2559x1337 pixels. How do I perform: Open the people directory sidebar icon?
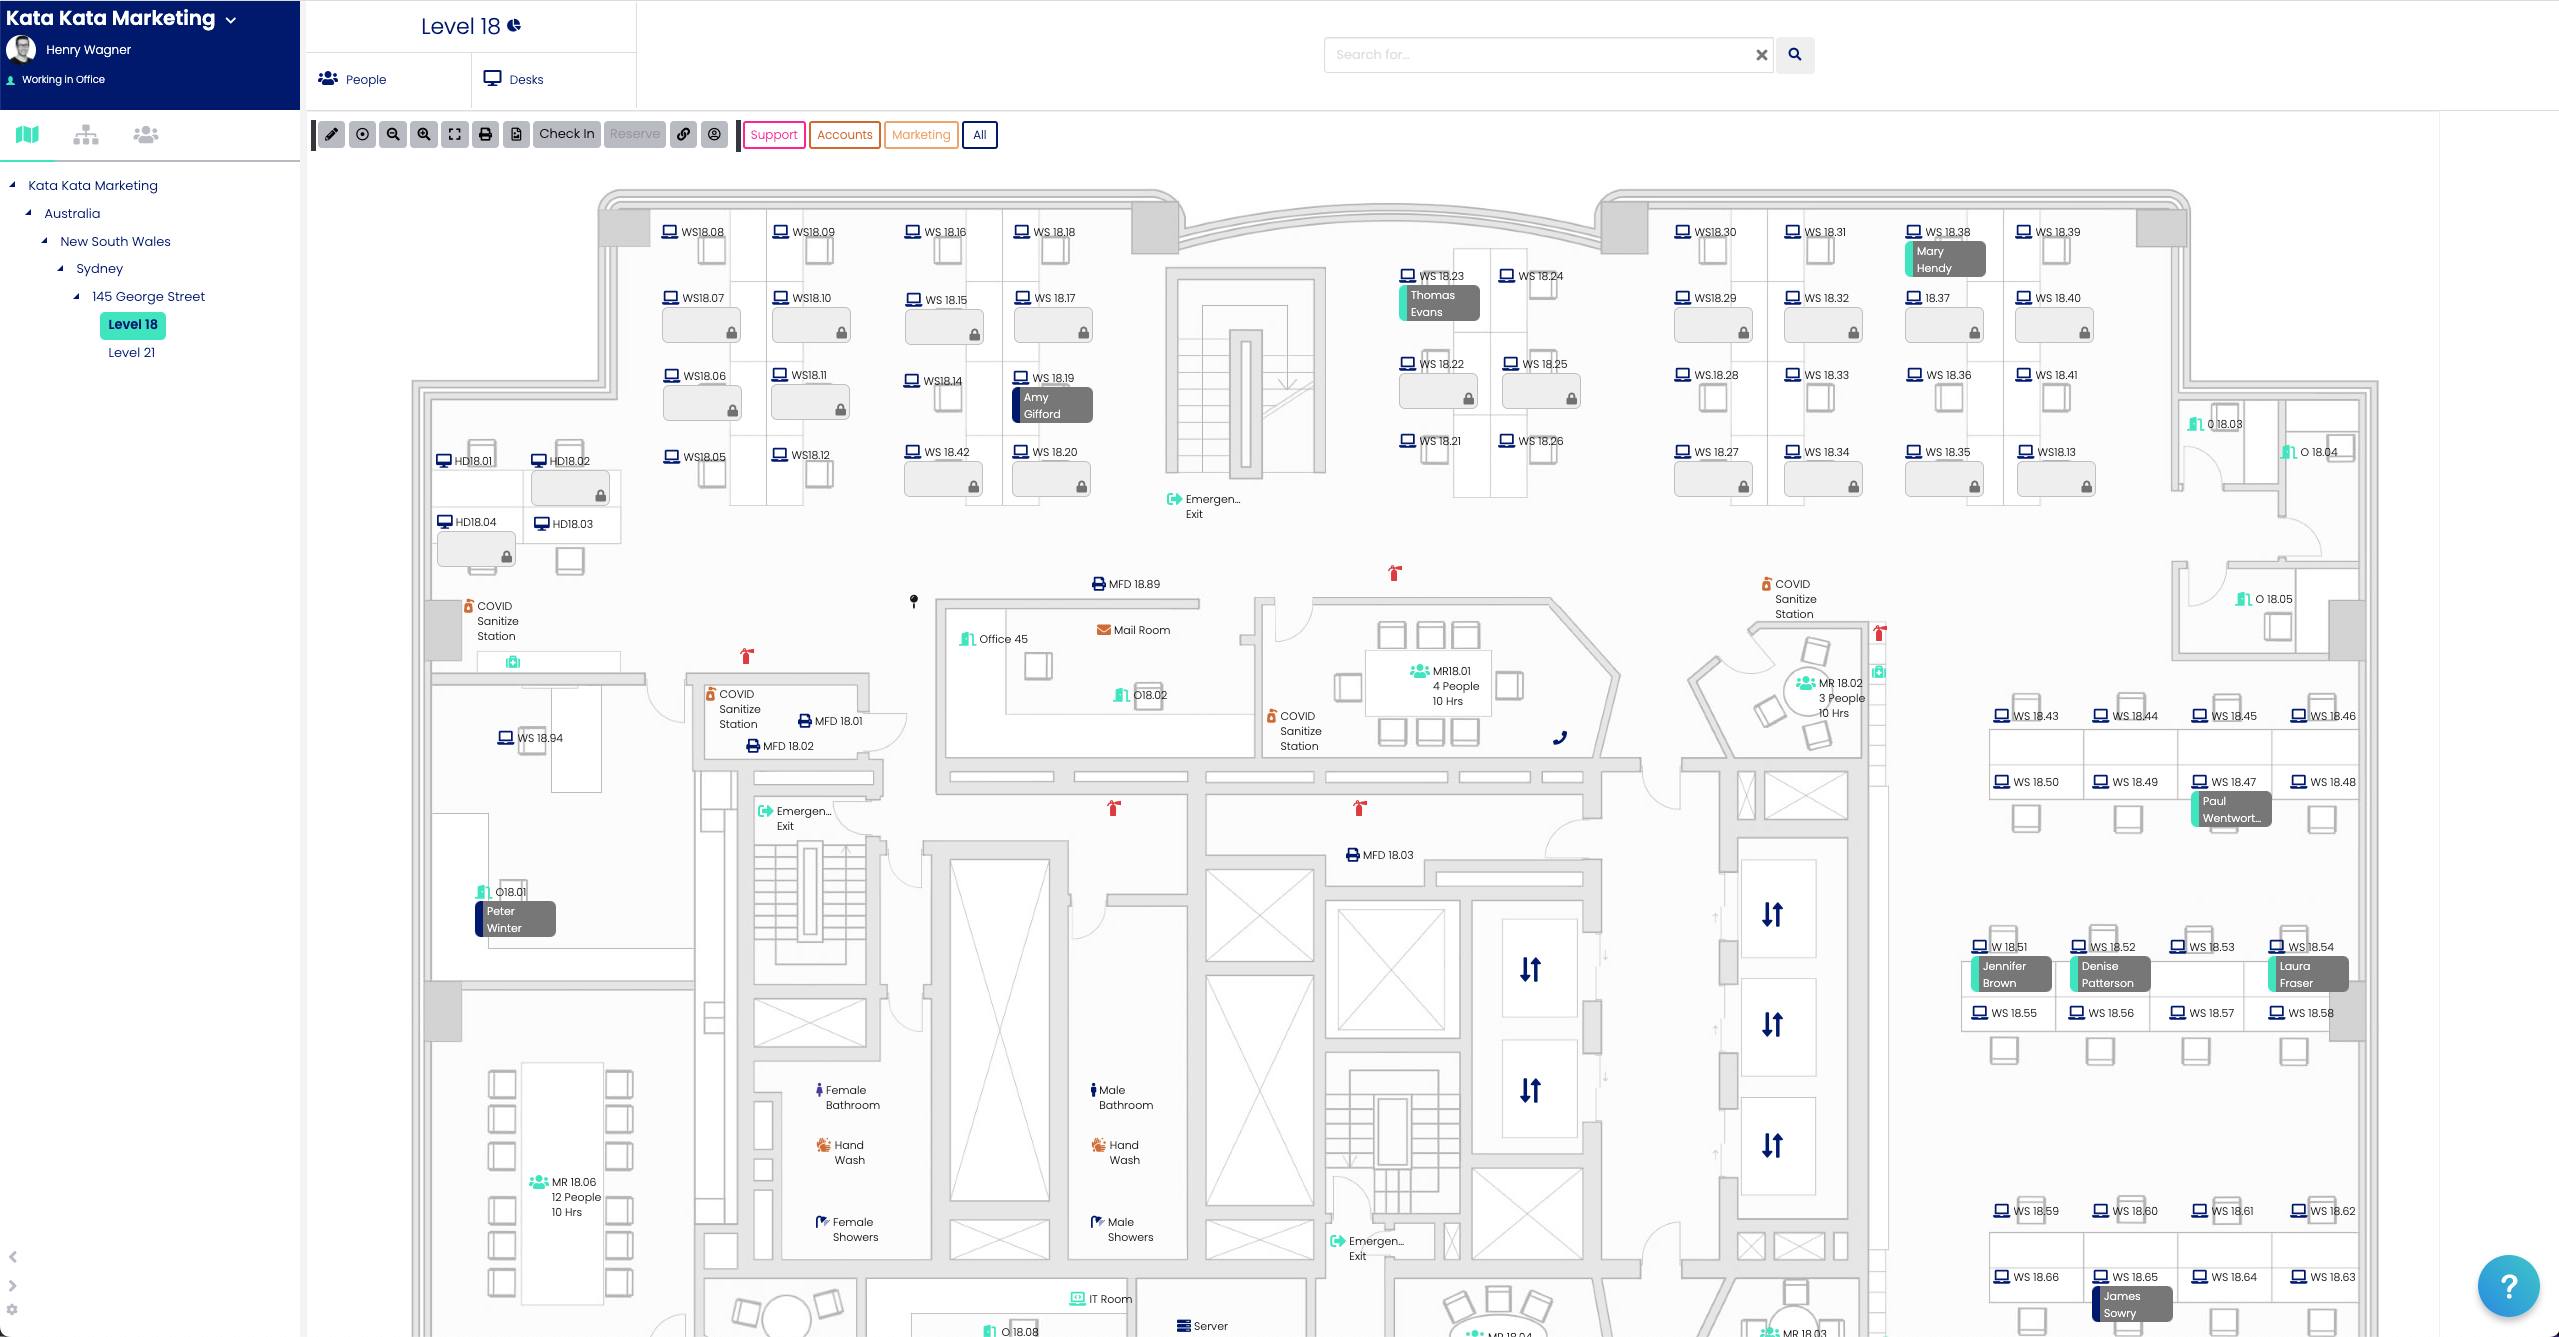[x=145, y=134]
